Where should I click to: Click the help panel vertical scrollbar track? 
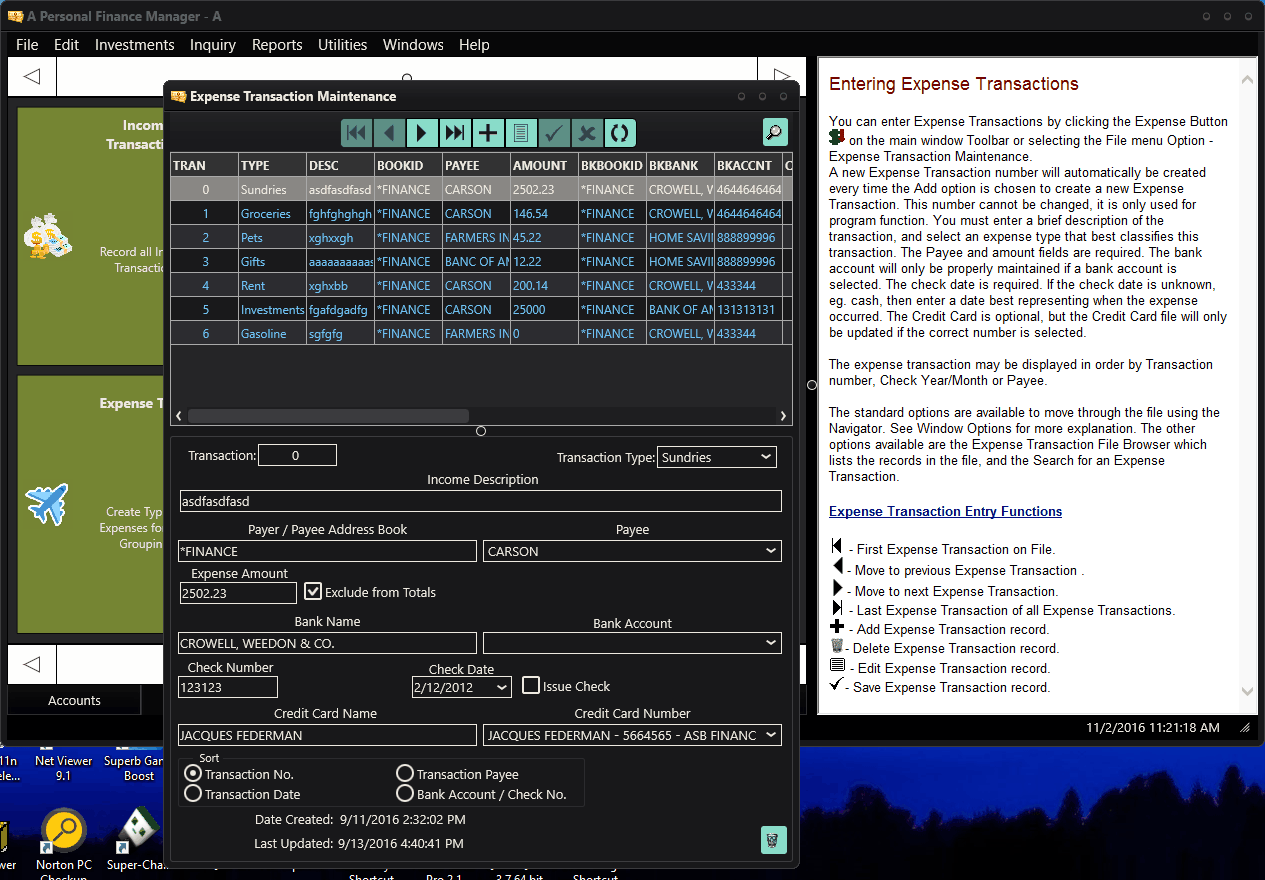coord(1247,385)
